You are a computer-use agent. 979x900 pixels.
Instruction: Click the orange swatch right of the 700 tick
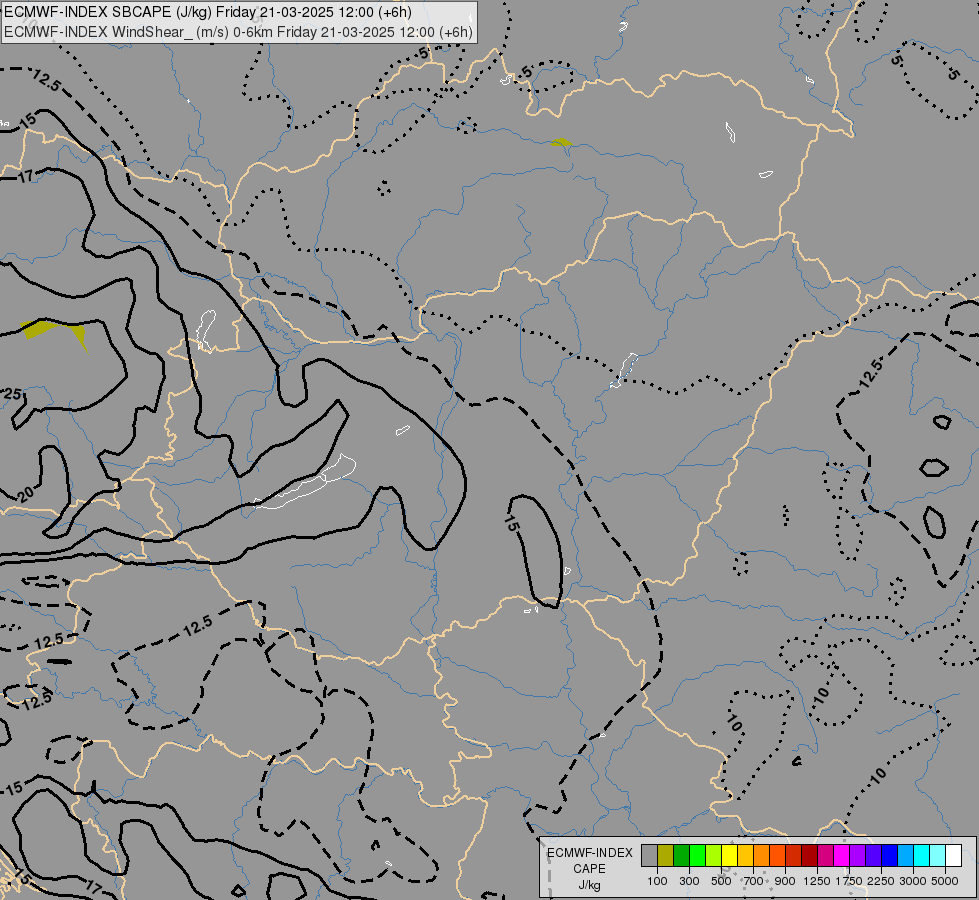click(x=762, y=856)
